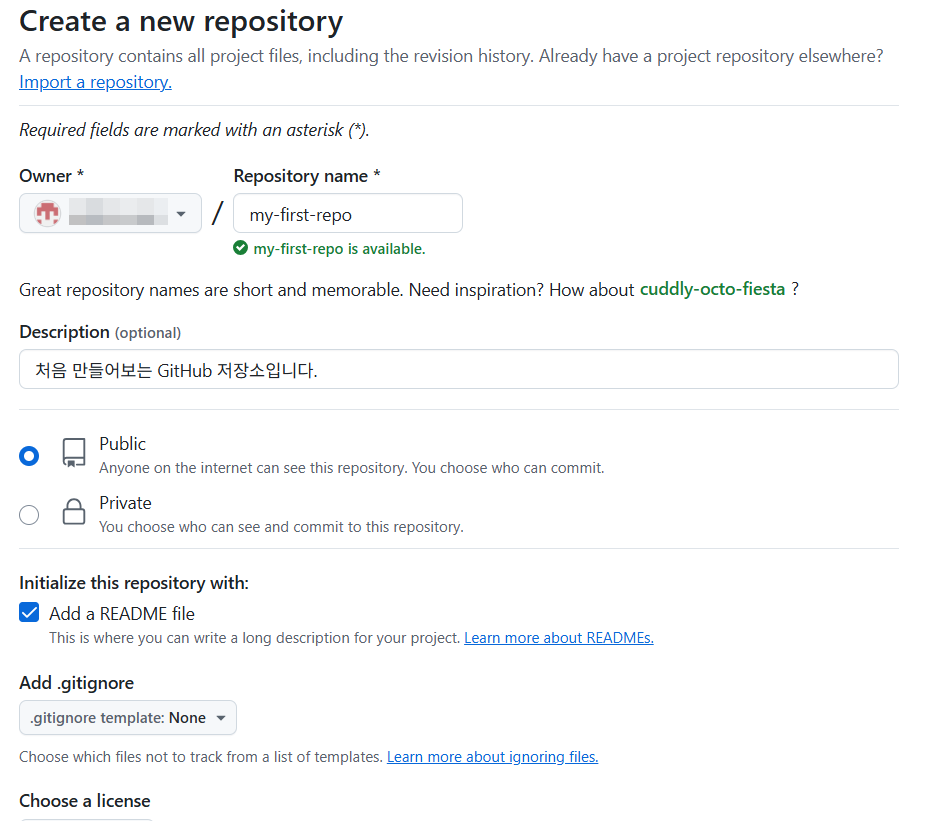Click inside the Description text field

click(458, 369)
